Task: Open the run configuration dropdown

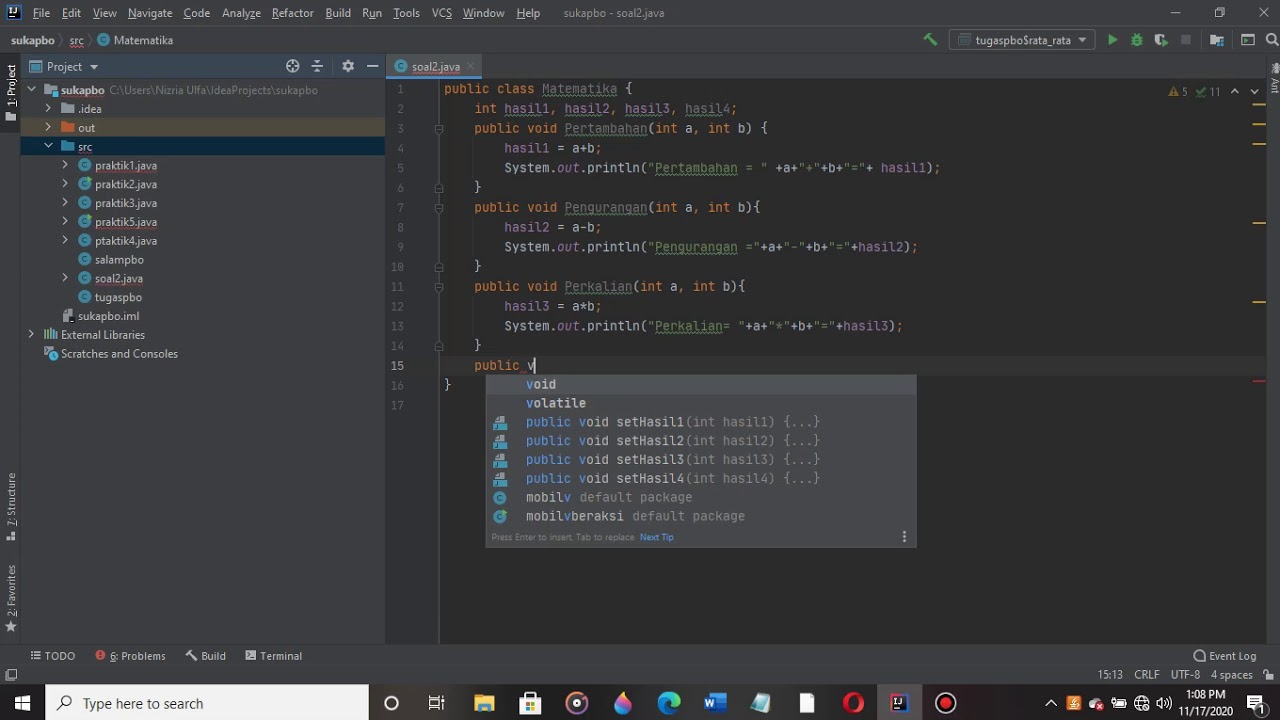Action: 1022,40
